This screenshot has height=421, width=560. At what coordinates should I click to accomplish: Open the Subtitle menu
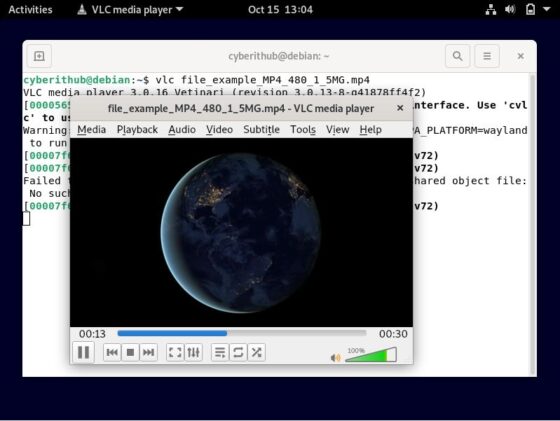(x=261, y=129)
